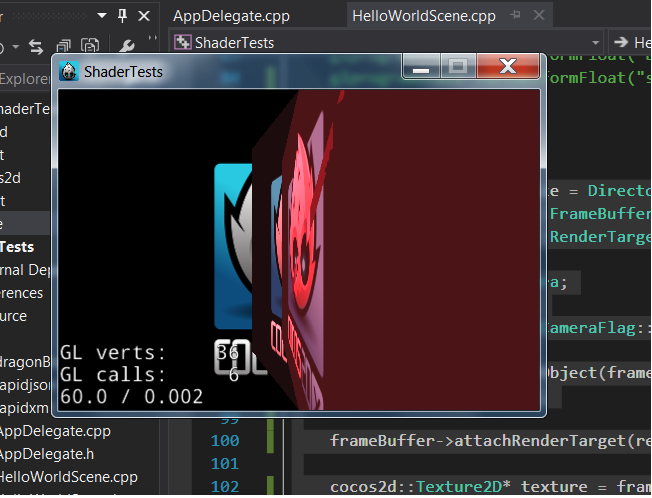Select the External Dependencies node
Viewport: 652px width, 498px height.
click(x=25, y=270)
